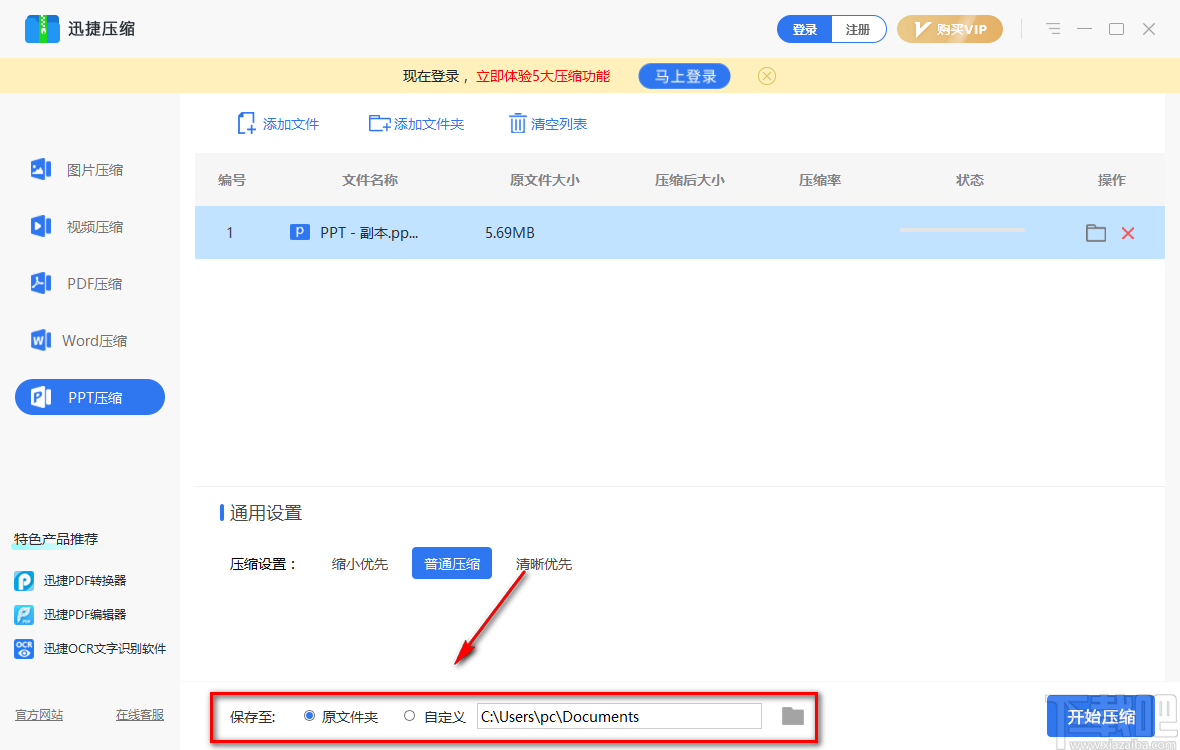The height and width of the screenshot is (750, 1180).
Task: Click the 压缩后大小 column header
Action: 689,180
